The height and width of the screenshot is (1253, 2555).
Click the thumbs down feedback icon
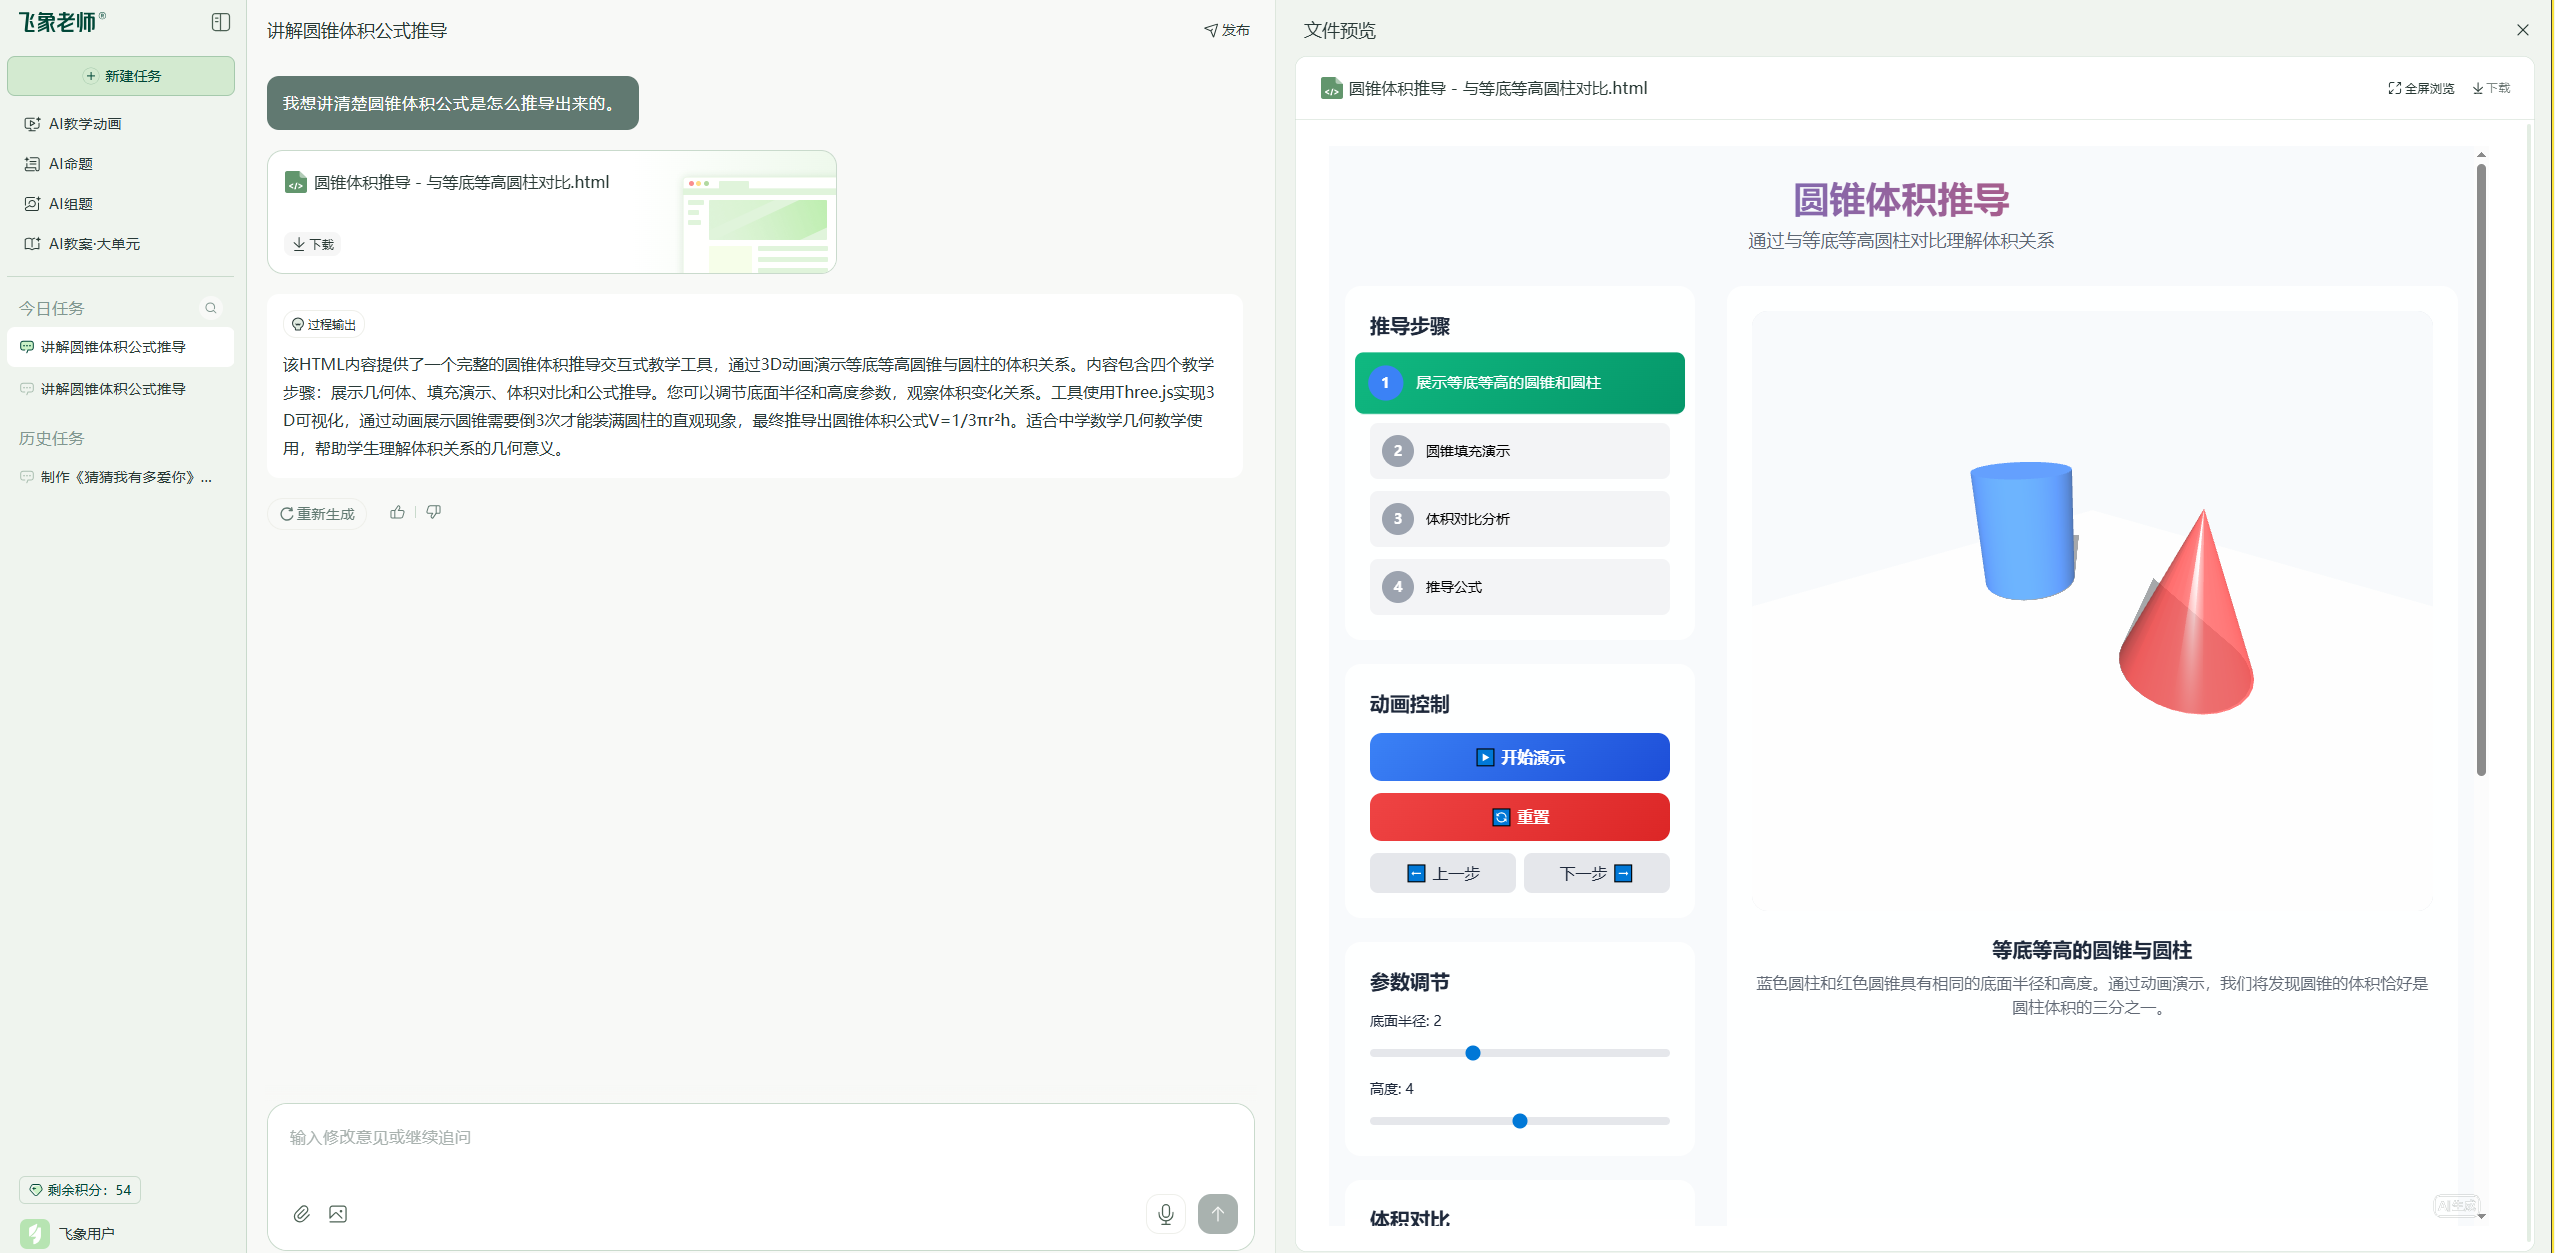pyautogui.click(x=434, y=512)
